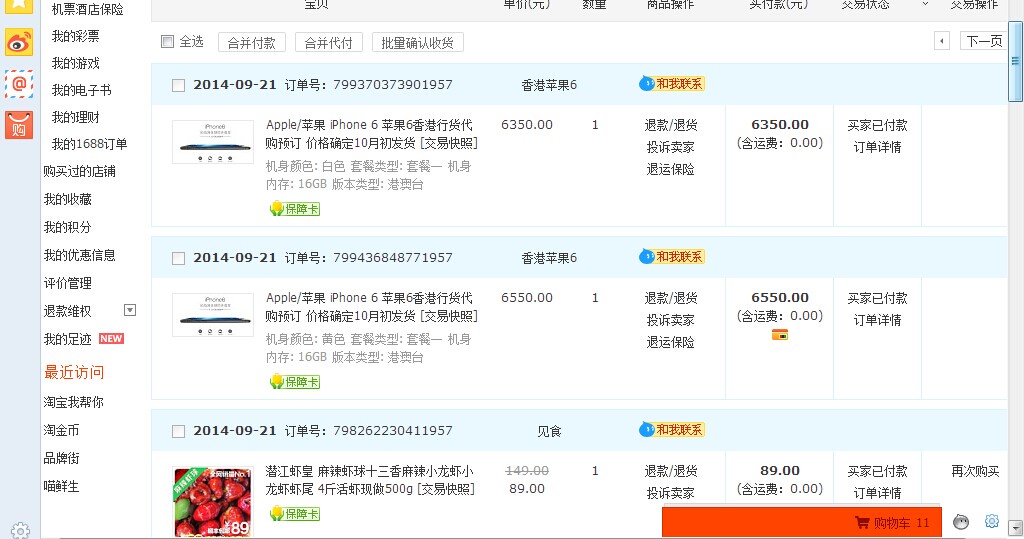Viewport: 1024px width, 539px height.
Task: Open 订单详情 for 89.00 crayfish order
Action: [877, 493]
